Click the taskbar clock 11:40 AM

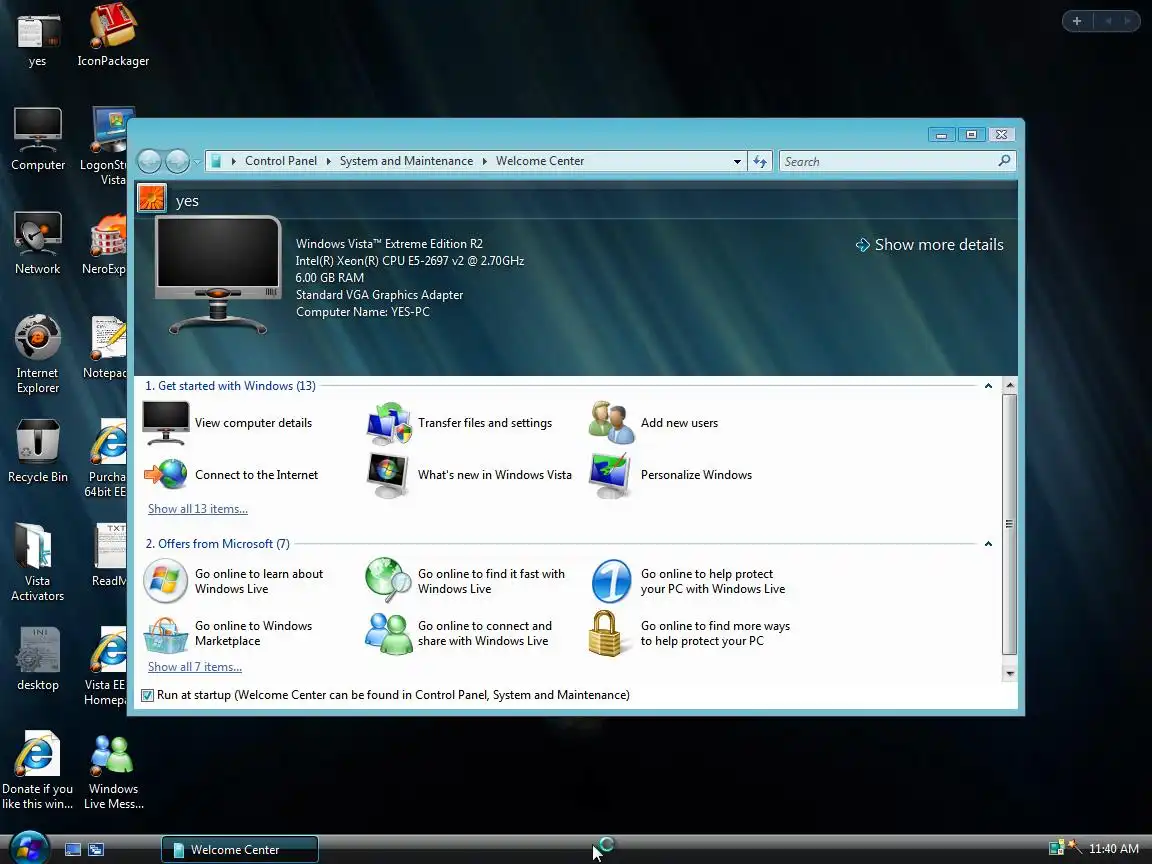pos(1114,849)
